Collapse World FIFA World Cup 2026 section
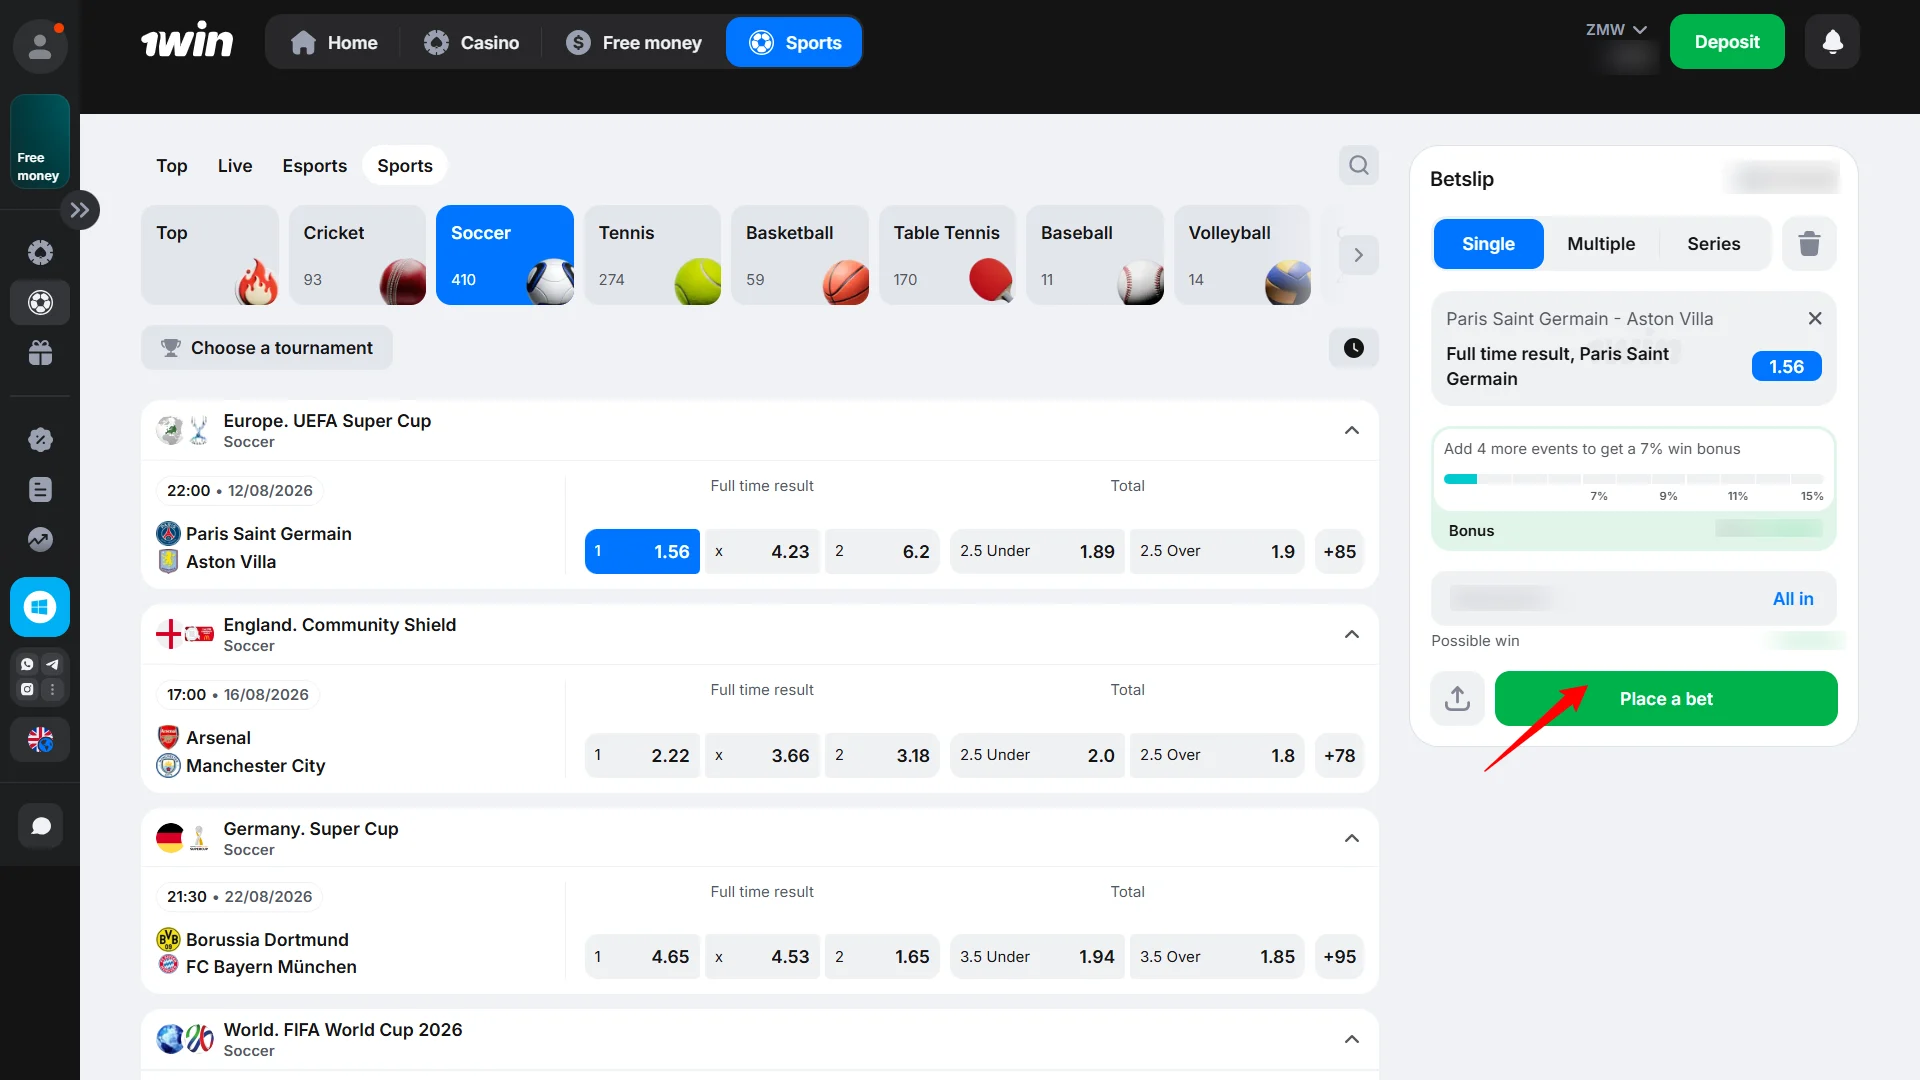 click(x=1351, y=1039)
